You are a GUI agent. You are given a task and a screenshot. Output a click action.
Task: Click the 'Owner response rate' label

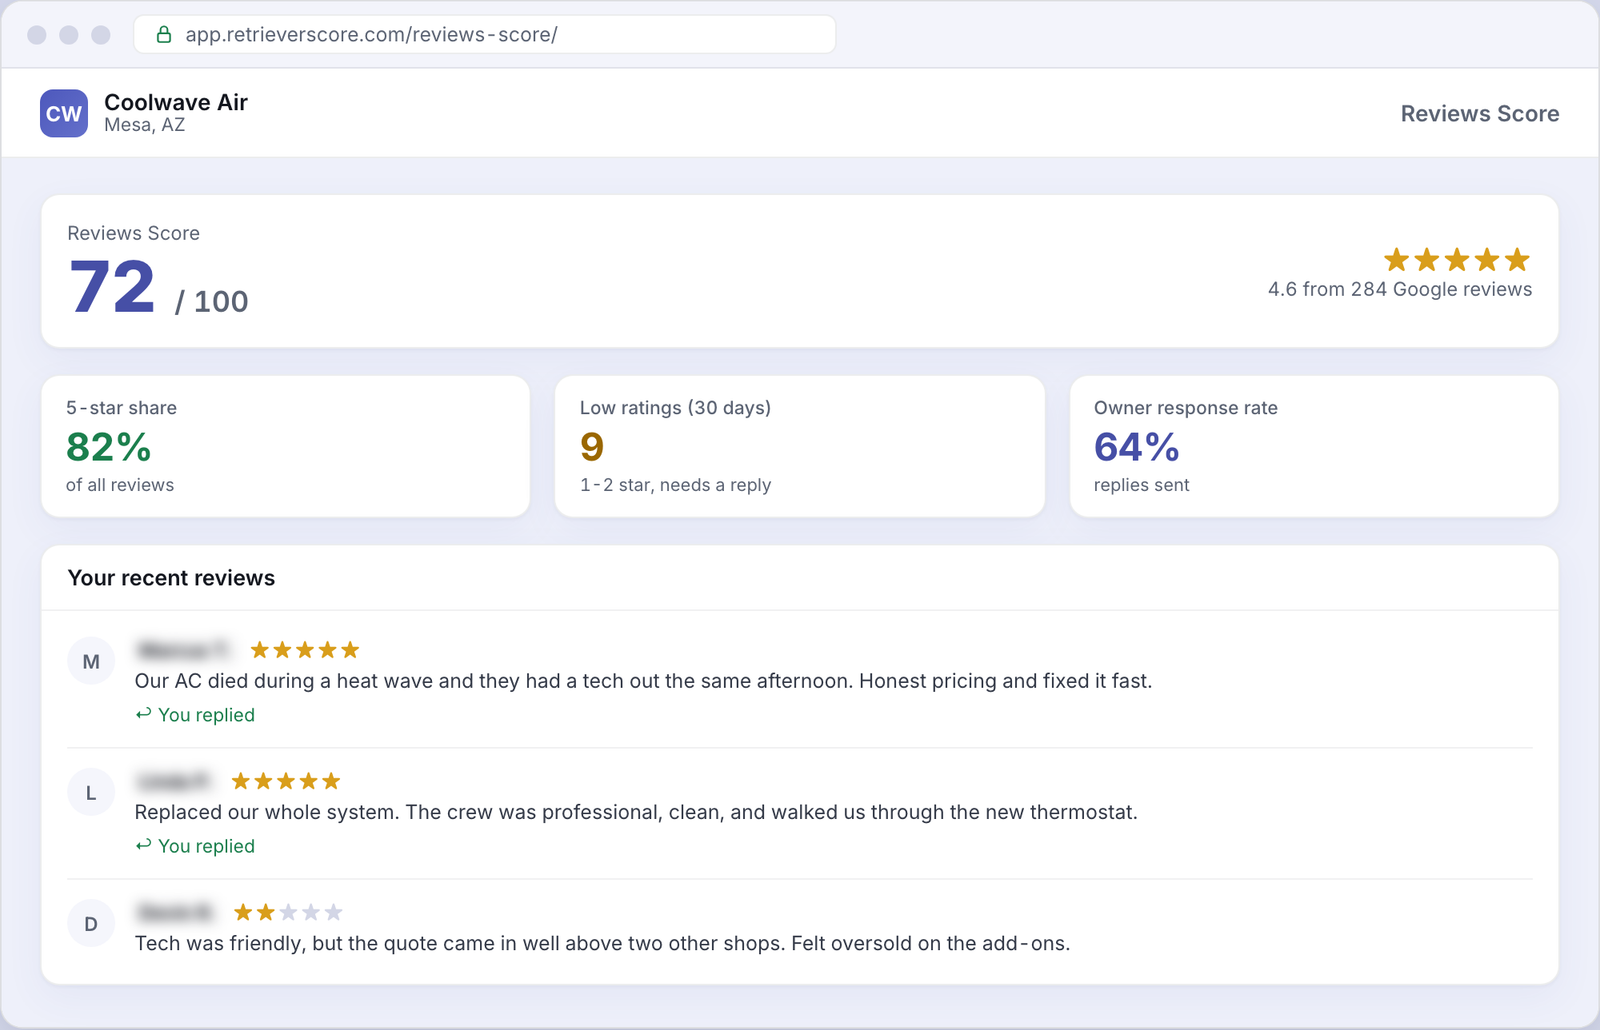tap(1186, 408)
